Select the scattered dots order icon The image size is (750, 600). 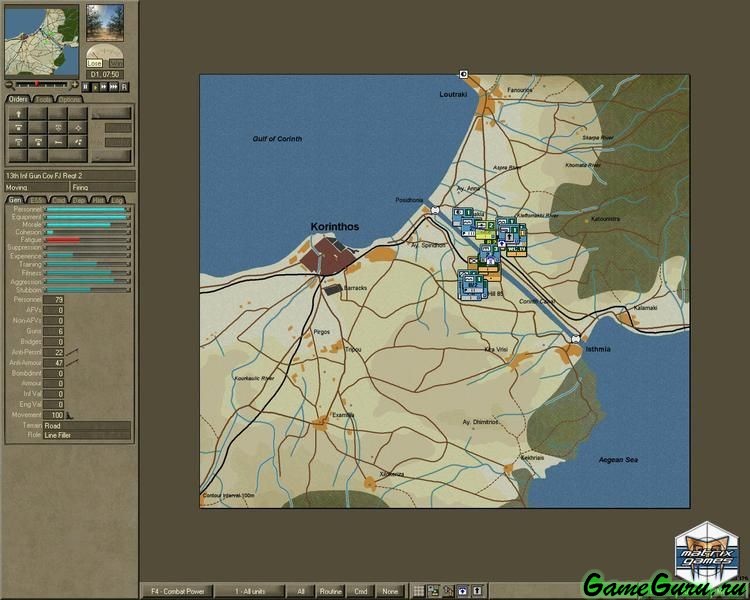pyautogui.click(x=77, y=142)
